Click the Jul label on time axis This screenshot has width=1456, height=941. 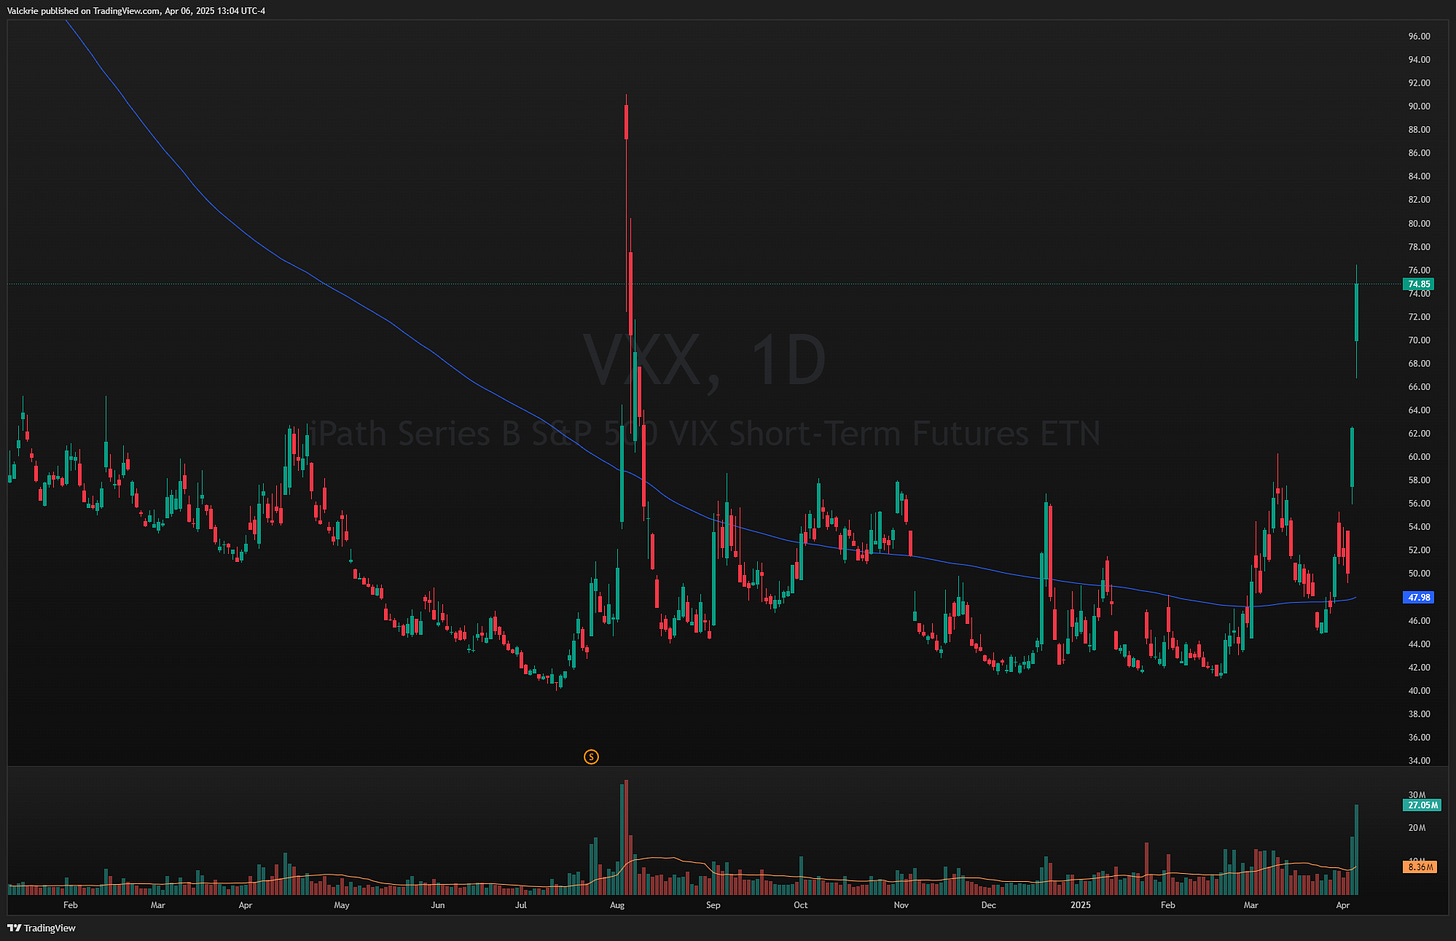coord(520,905)
